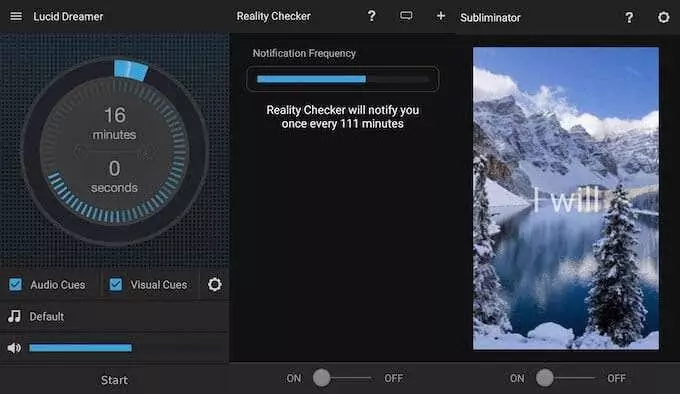680x394 pixels.
Task: Click the Reality Checker message bubble icon
Action: [406, 16]
